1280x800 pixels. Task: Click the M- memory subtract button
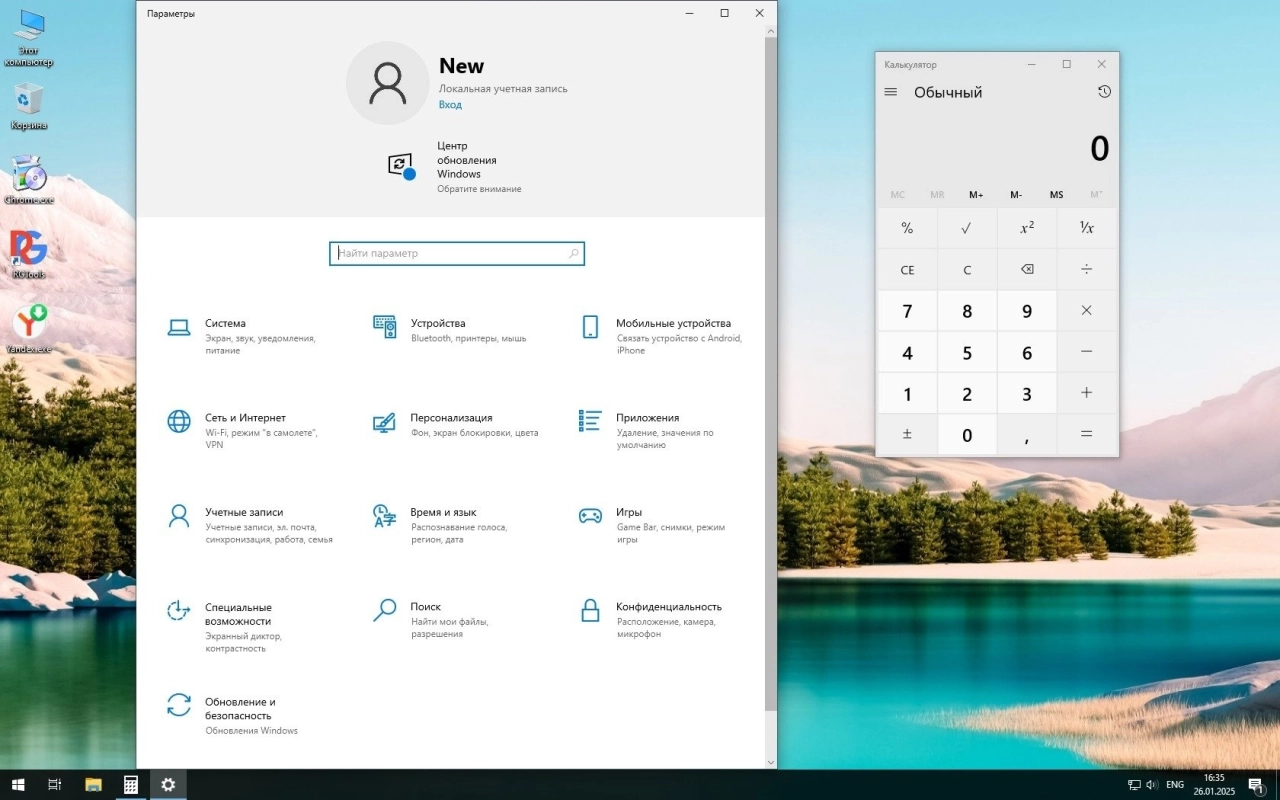pos(1016,195)
